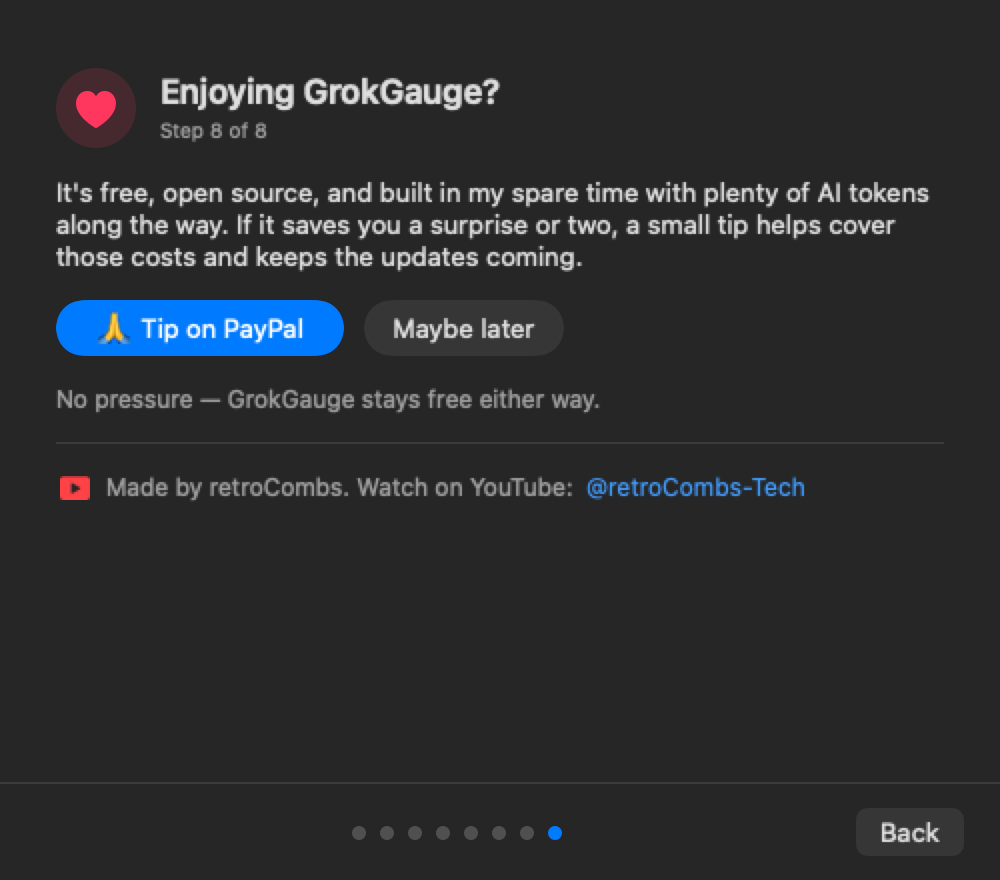Click the "Made by retroCombs" text
This screenshot has width=1000, height=880.
(x=339, y=488)
